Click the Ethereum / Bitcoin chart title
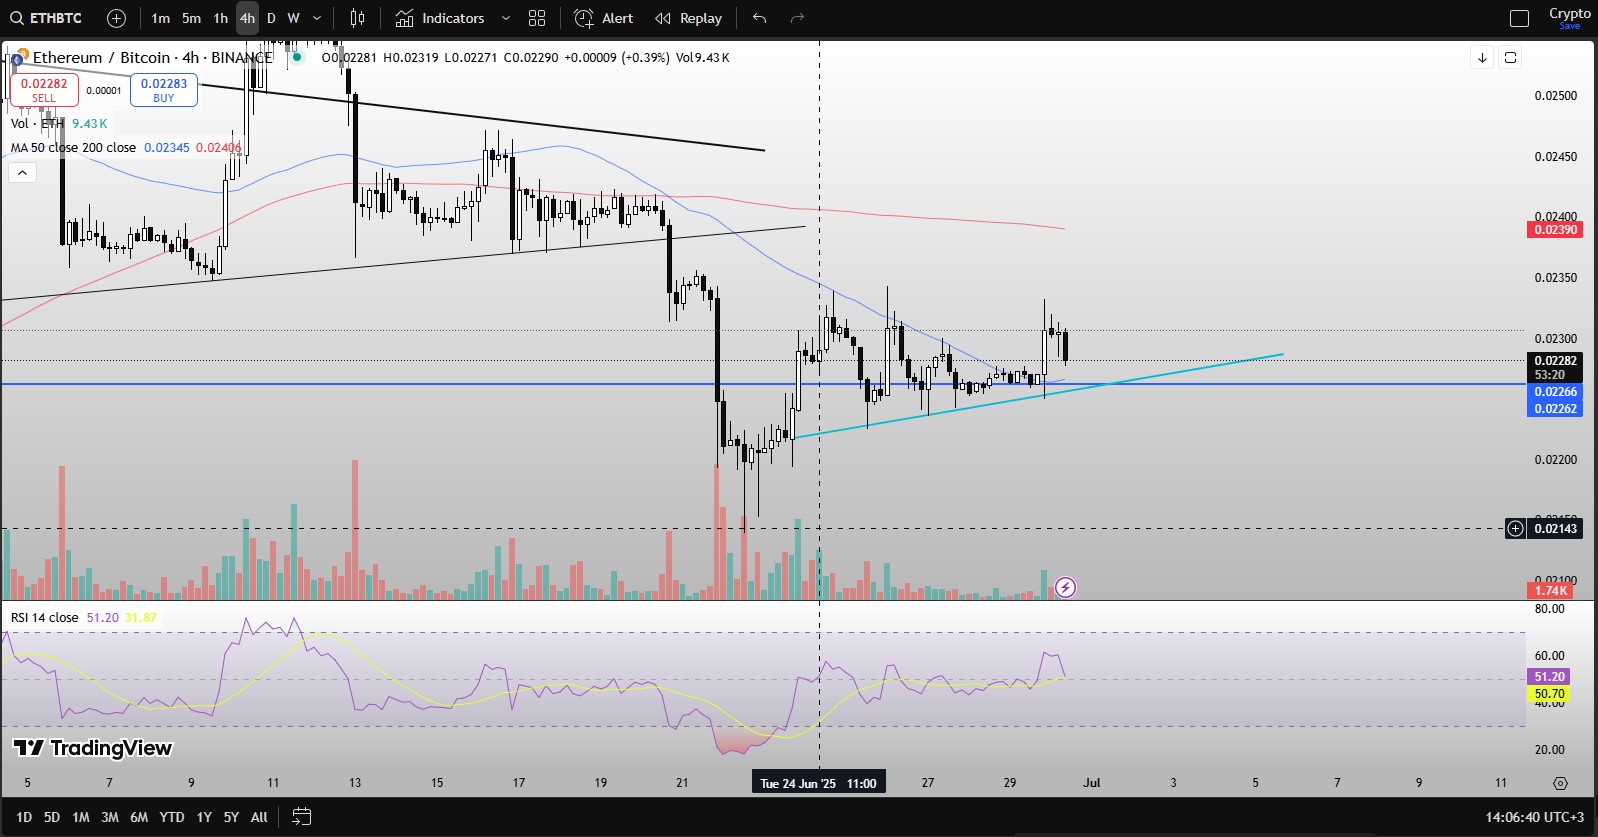1598x837 pixels. tap(152, 57)
